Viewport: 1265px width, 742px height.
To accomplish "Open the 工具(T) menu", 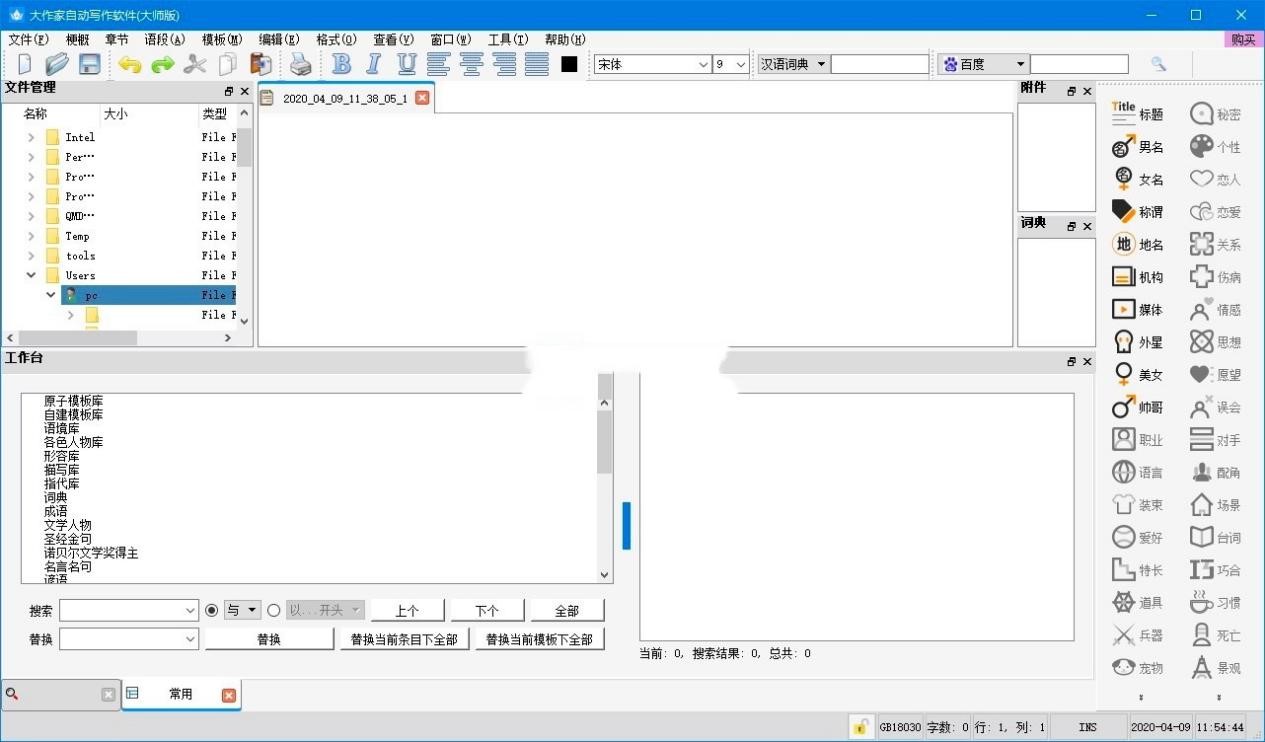I will (x=508, y=40).
